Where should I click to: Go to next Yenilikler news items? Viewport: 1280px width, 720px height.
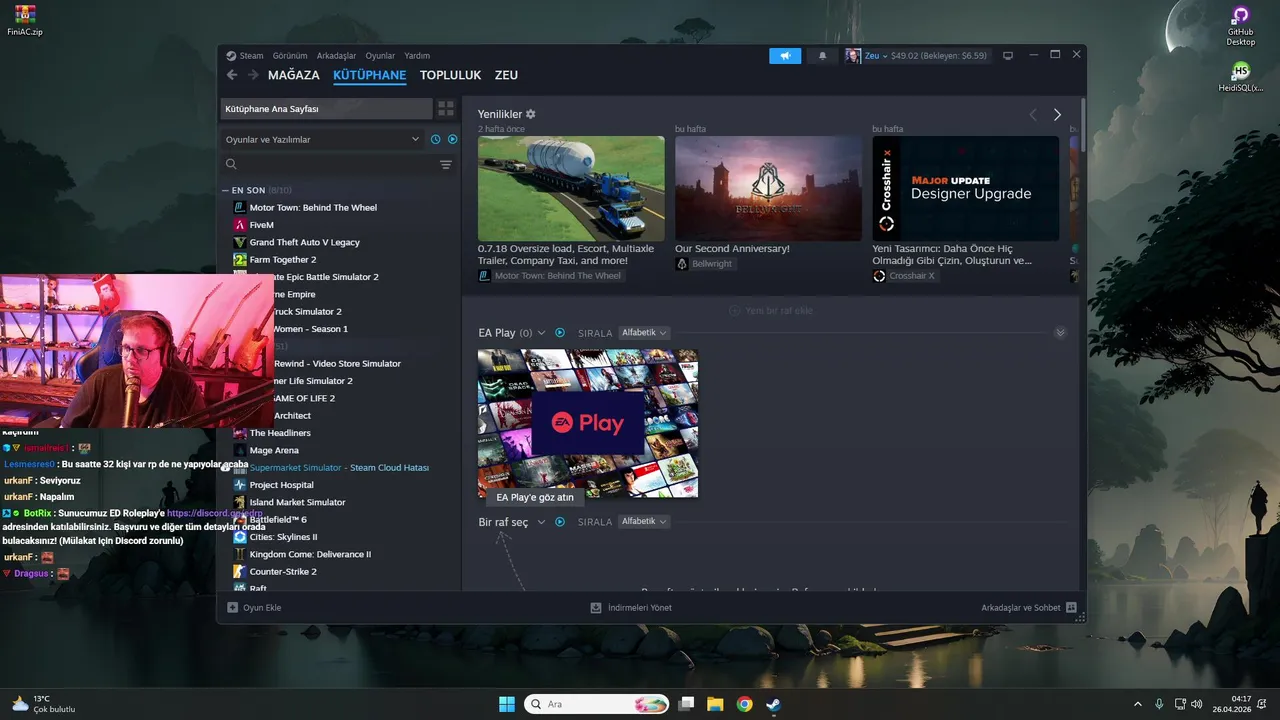(x=1057, y=115)
